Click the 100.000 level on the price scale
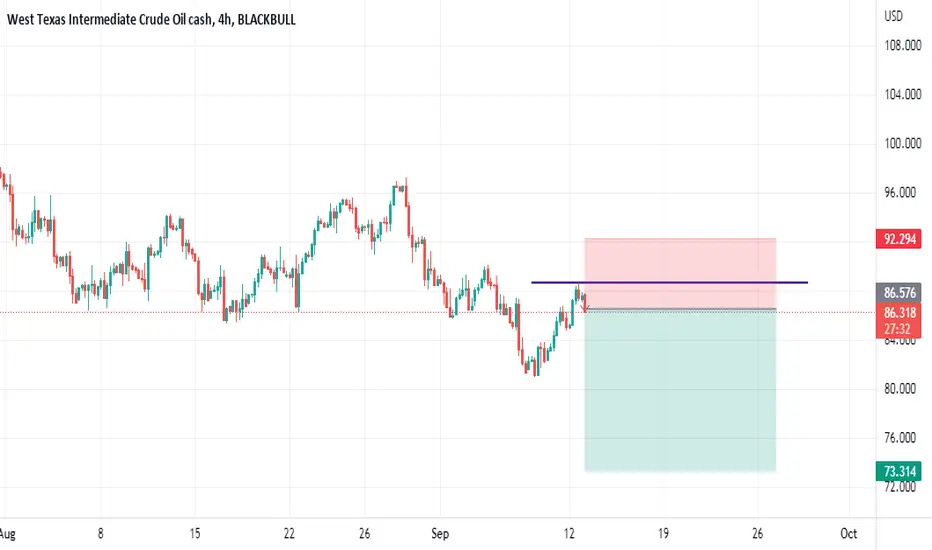This screenshot has height=550, width=932. (902, 143)
